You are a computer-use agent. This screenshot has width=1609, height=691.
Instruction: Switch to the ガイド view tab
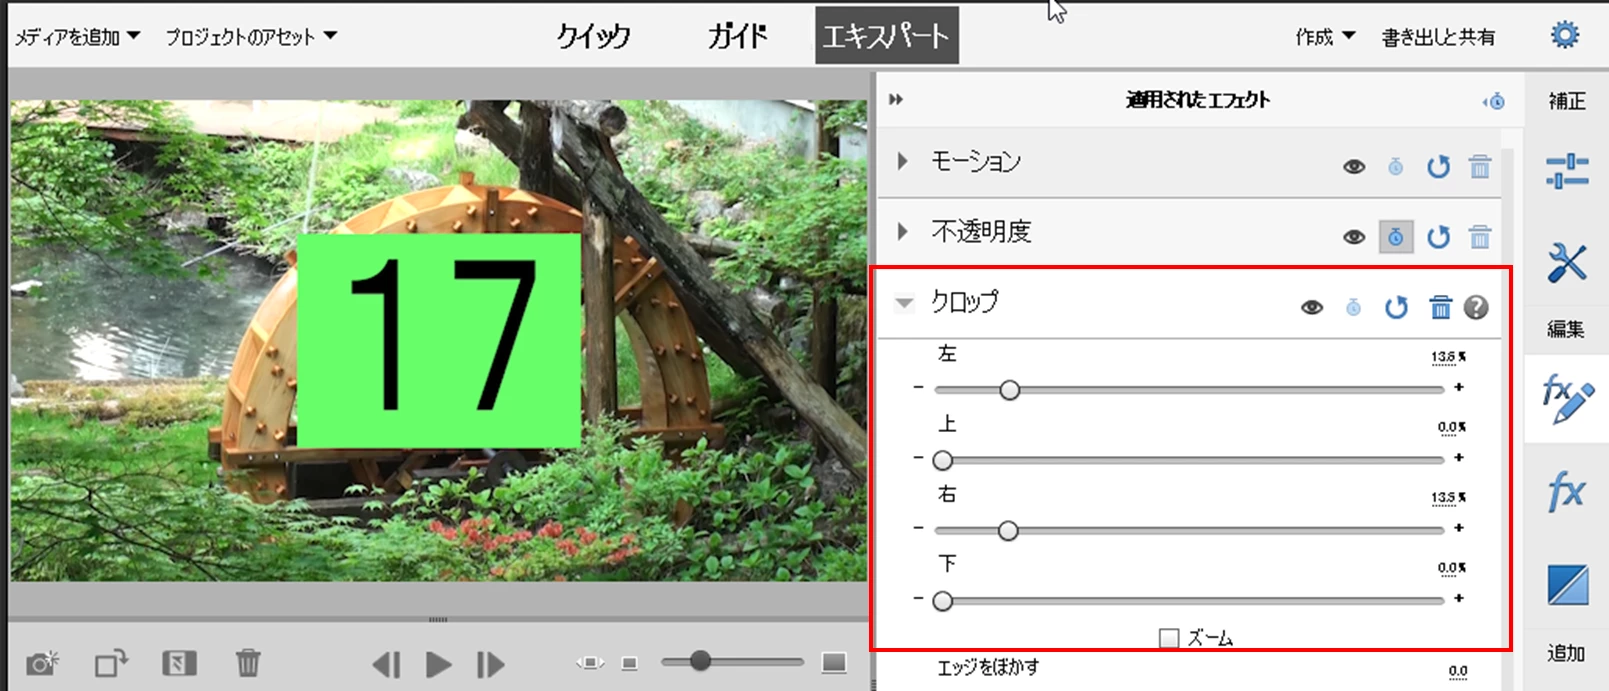coord(737,36)
